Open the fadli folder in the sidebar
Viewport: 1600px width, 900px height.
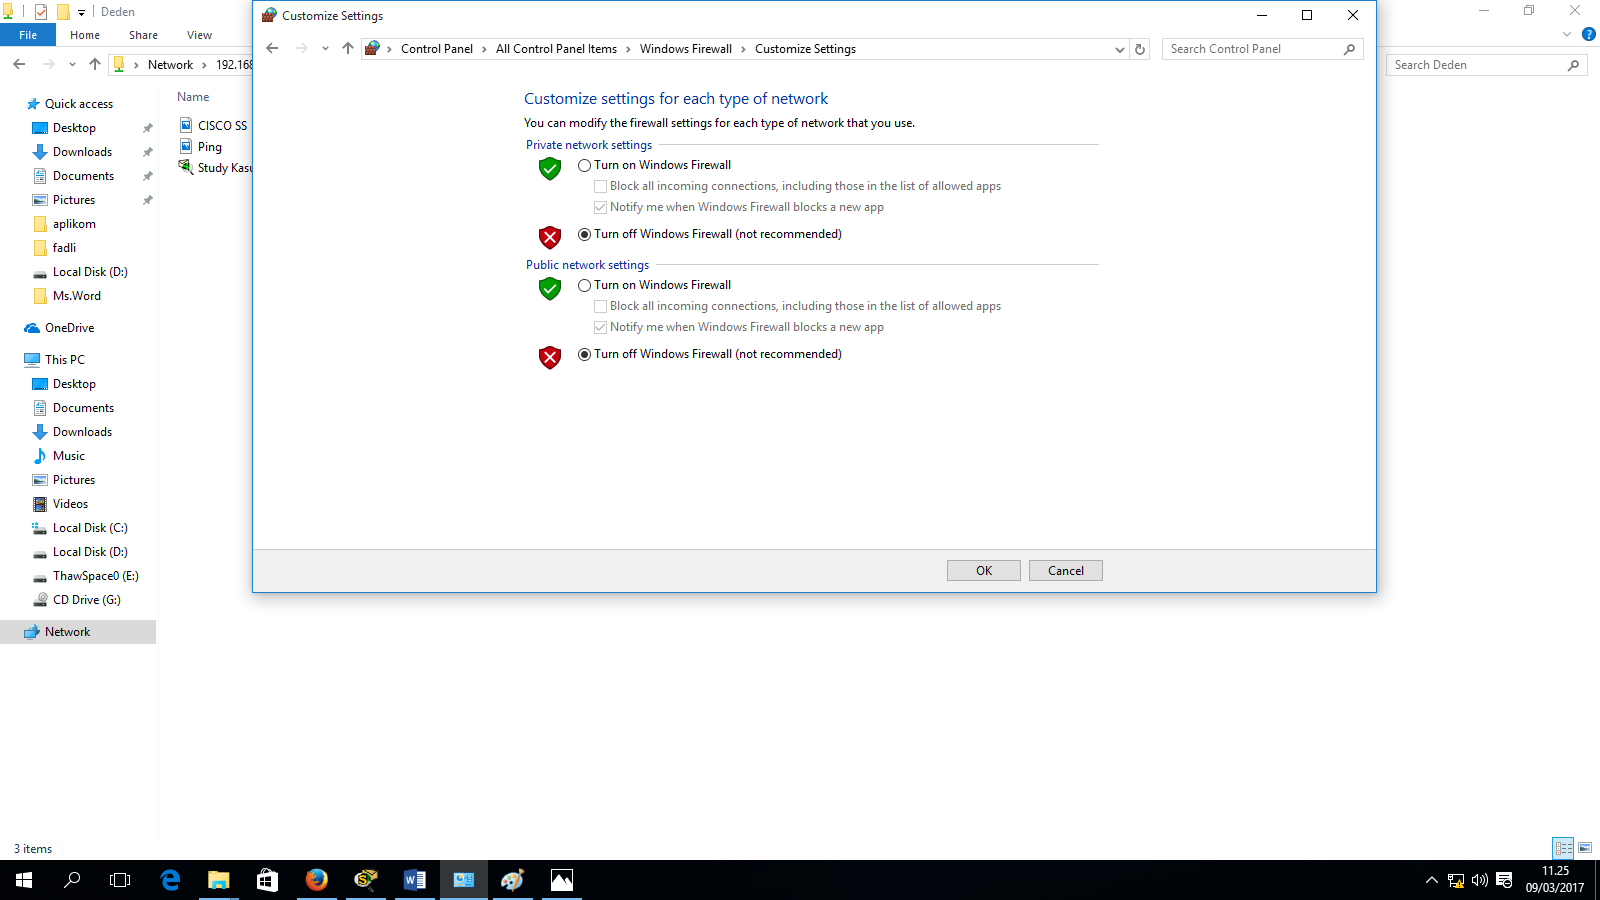[64, 248]
